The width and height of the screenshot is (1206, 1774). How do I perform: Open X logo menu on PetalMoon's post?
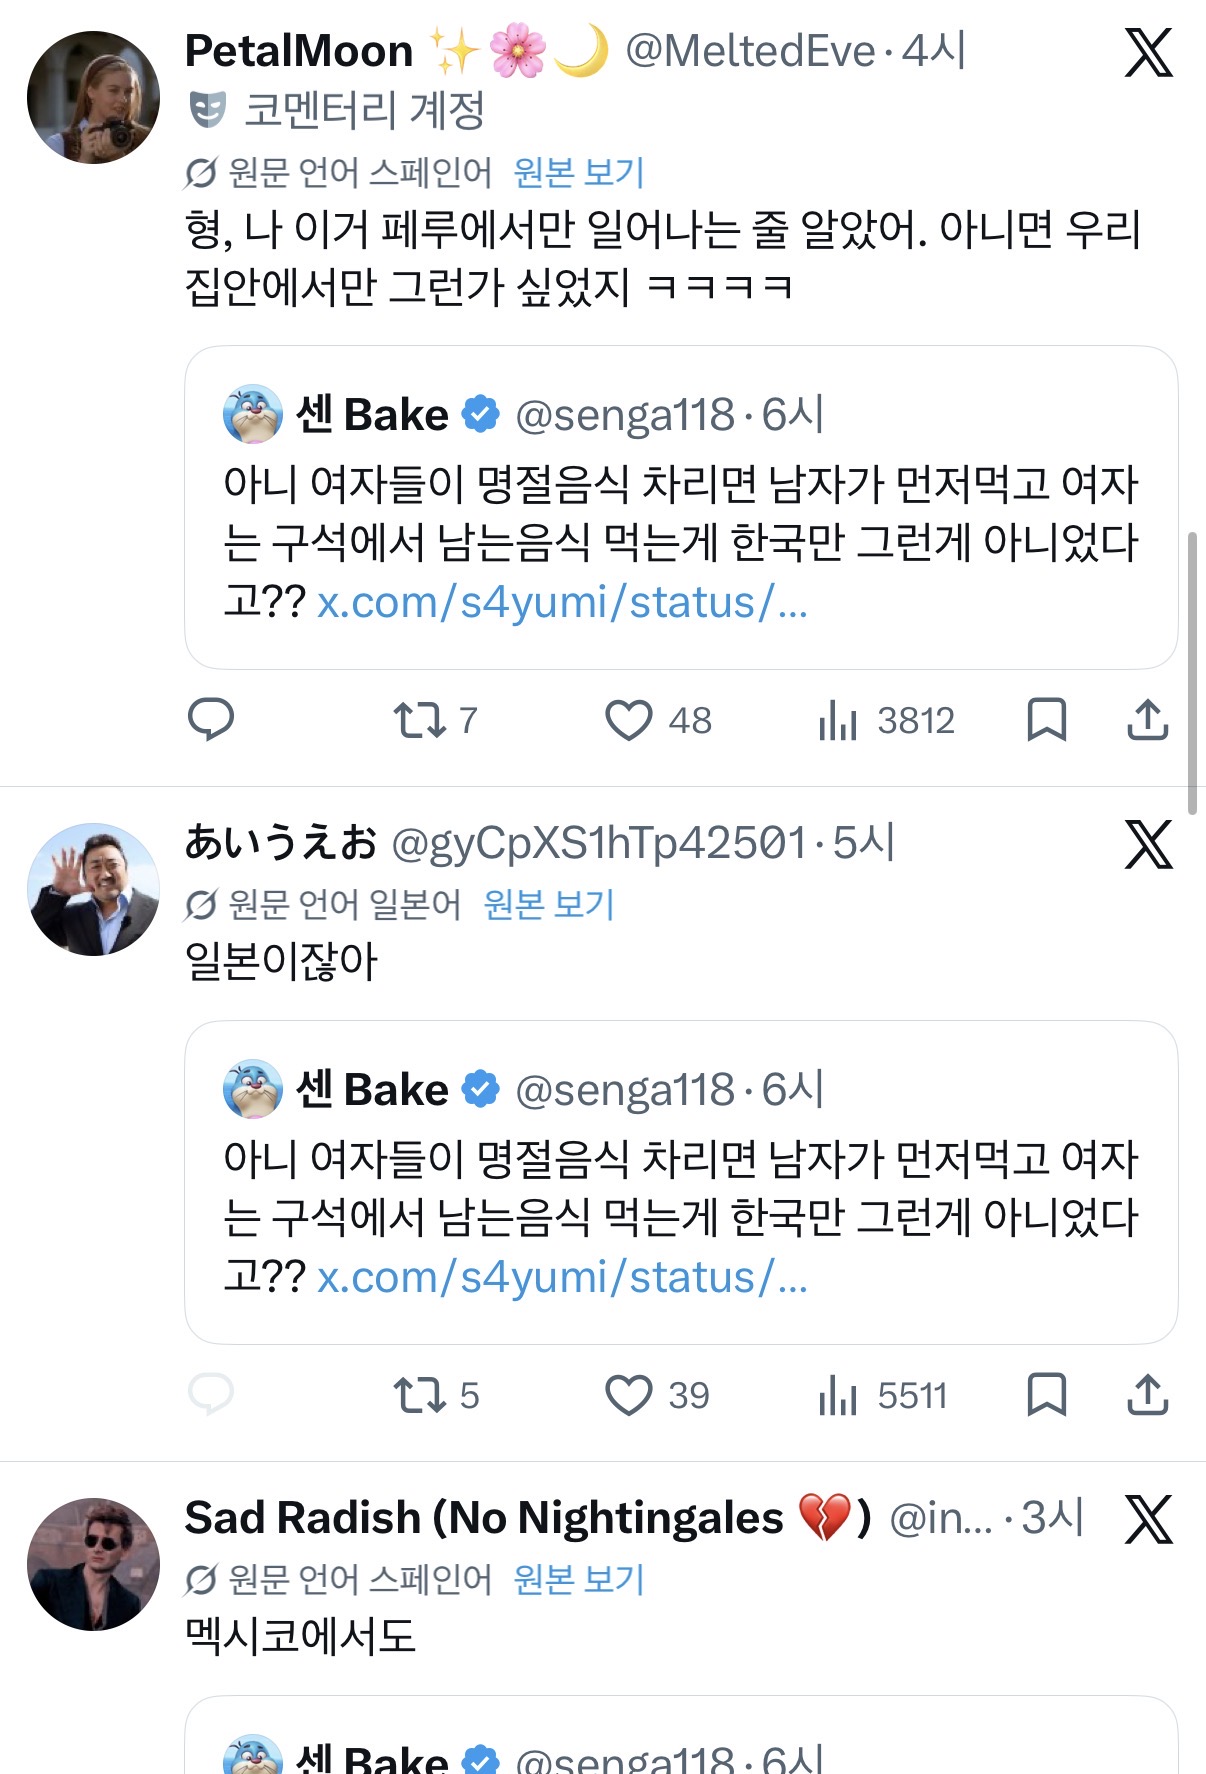[1148, 52]
